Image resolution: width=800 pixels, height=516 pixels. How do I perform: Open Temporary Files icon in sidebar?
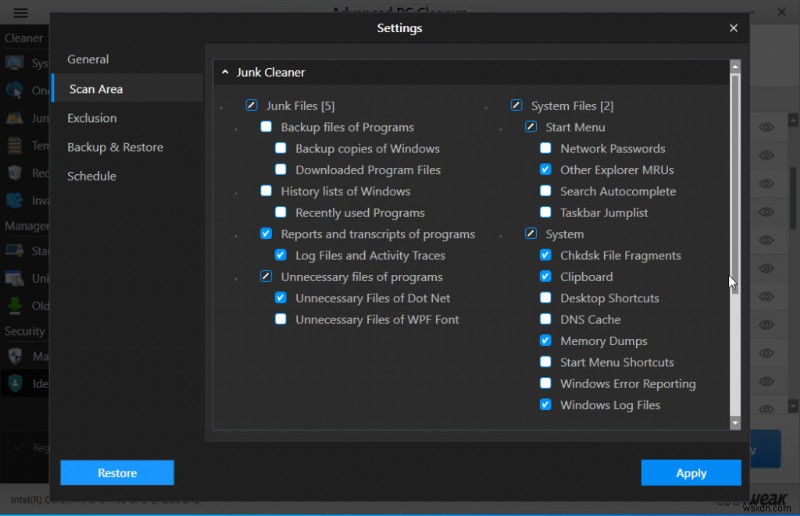click(x=14, y=145)
